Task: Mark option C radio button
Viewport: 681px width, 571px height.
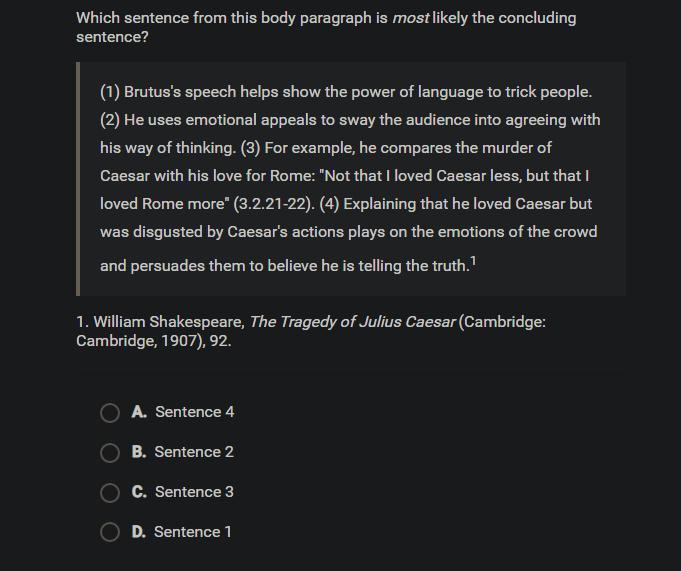Action: [110, 492]
